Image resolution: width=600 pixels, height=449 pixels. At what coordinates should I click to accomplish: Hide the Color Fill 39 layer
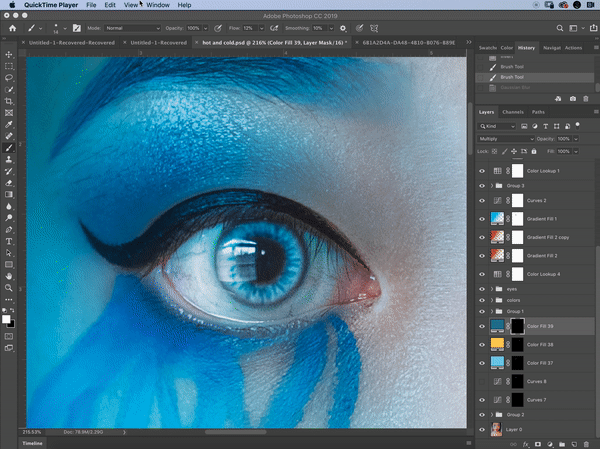pos(482,326)
